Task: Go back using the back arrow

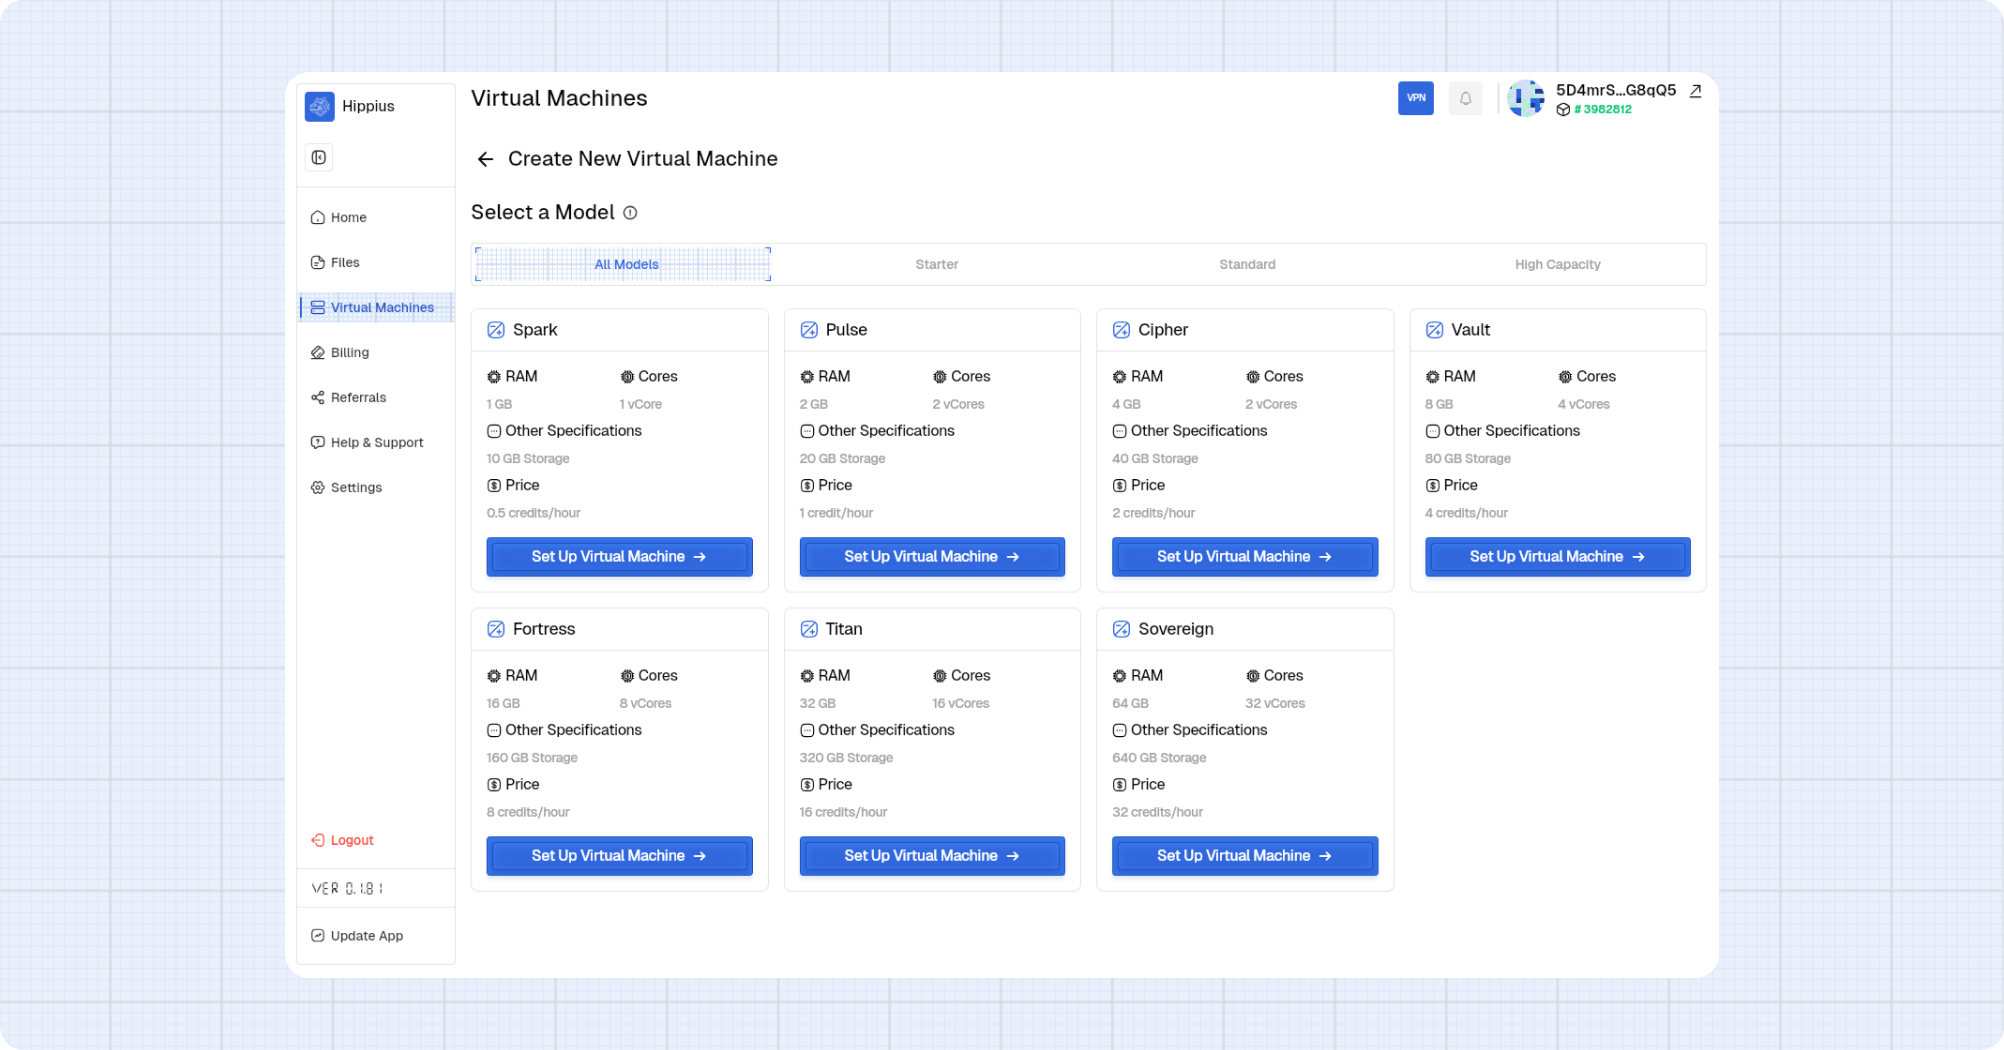Action: pos(486,159)
